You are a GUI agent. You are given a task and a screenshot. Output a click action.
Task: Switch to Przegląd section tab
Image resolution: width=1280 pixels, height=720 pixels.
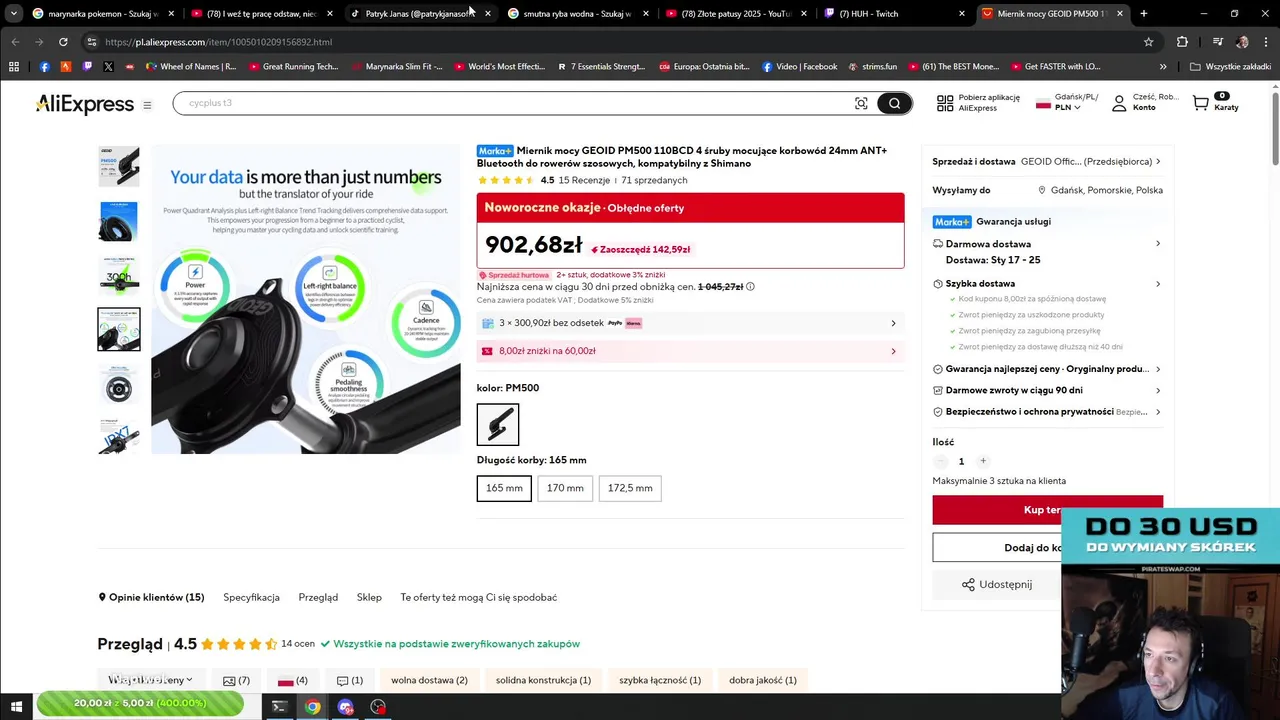(318, 597)
